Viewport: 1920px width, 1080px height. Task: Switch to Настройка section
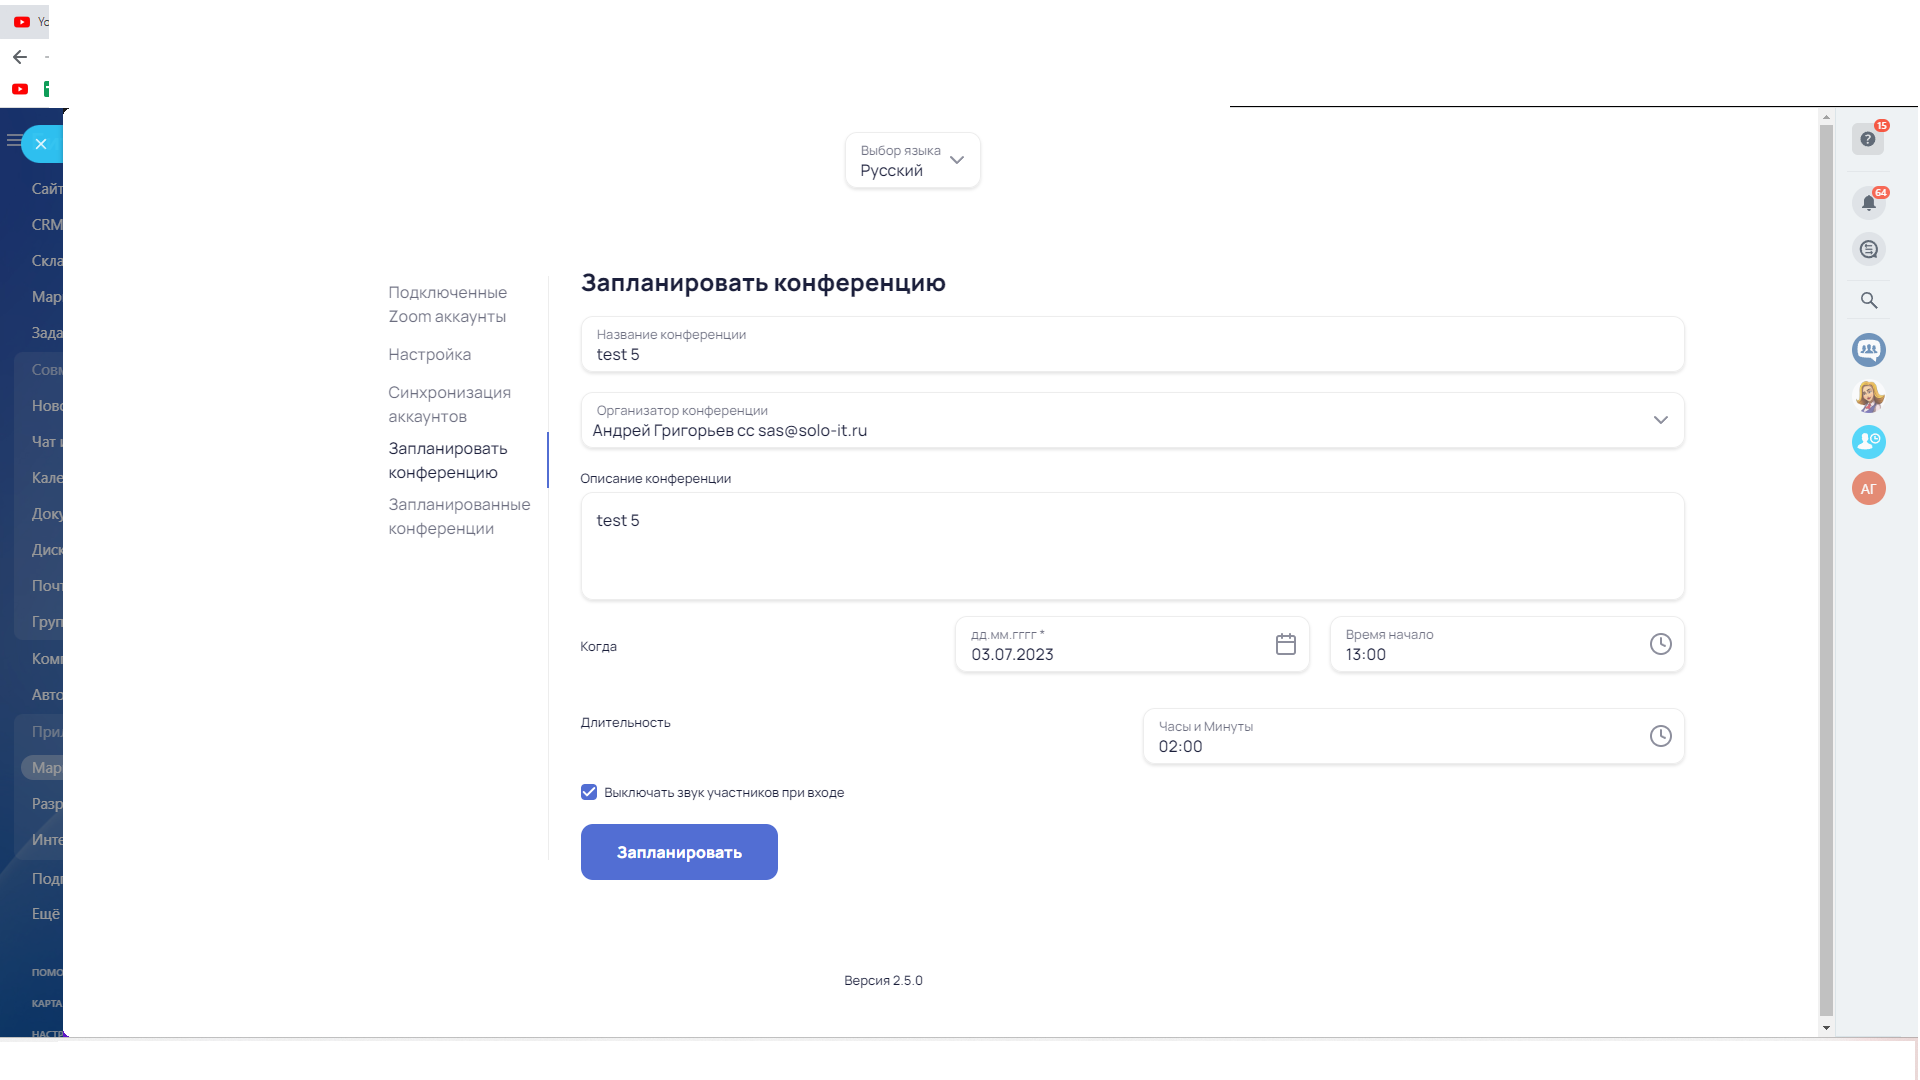pyautogui.click(x=429, y=355)
